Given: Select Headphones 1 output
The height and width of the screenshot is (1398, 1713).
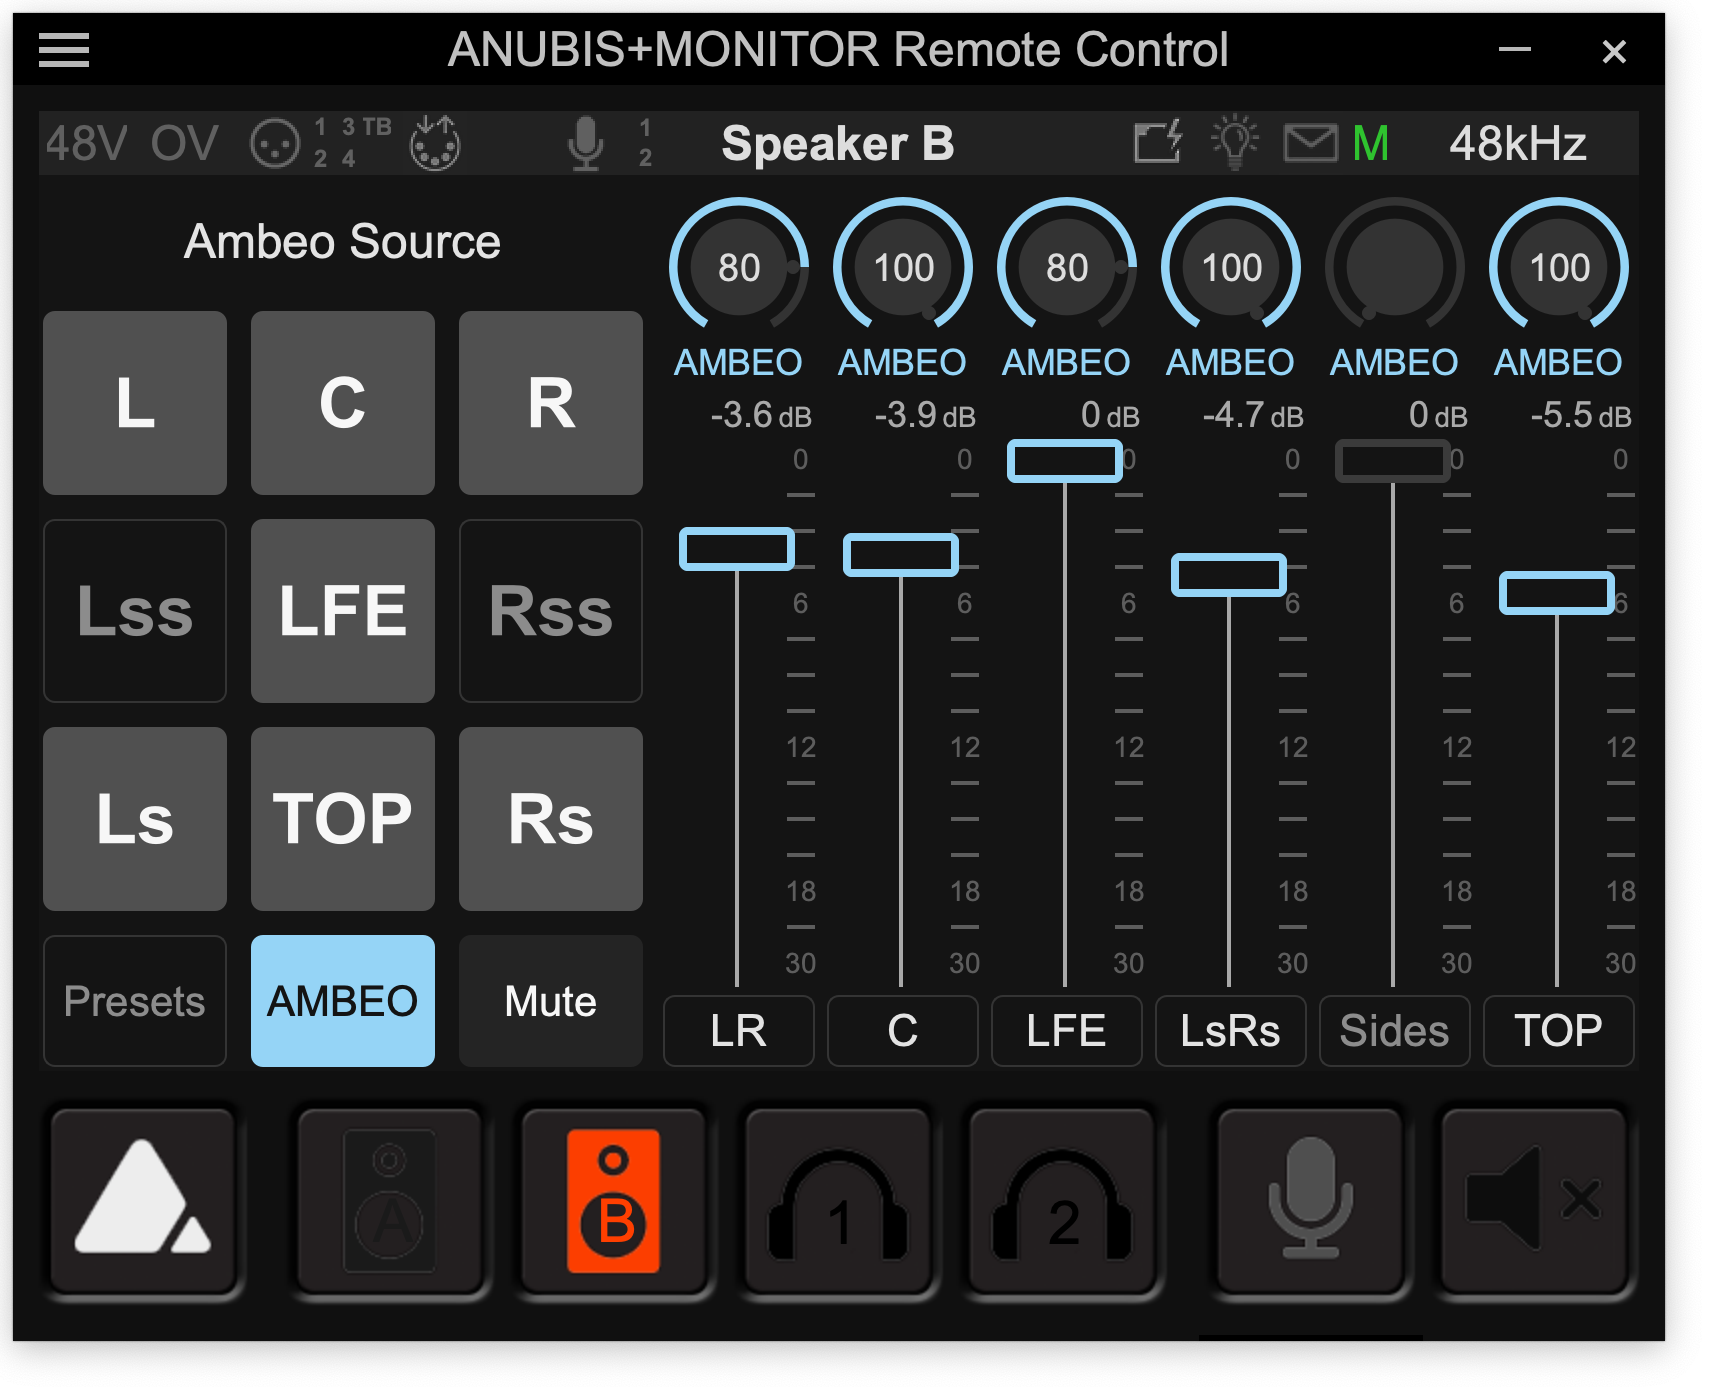Looking at the screenshot, I should [x=838, y=1200].
